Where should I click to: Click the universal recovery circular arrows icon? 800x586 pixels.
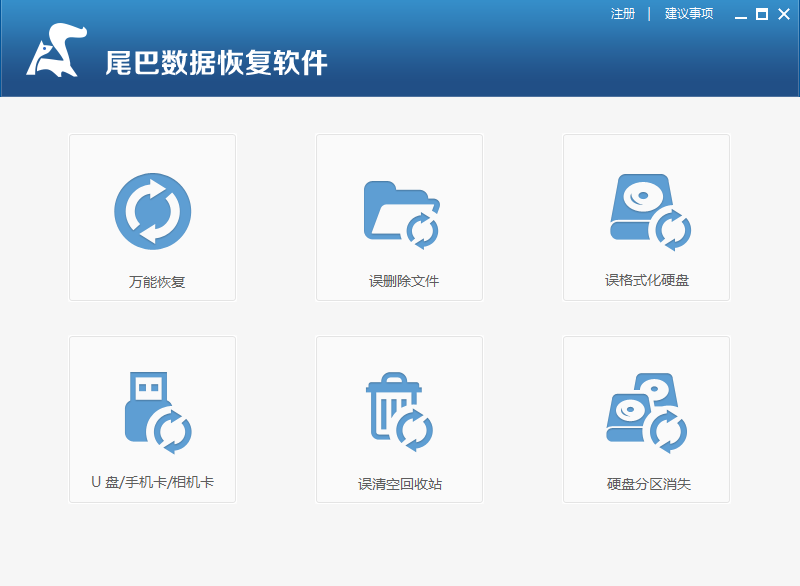click(x=152, y=210)
